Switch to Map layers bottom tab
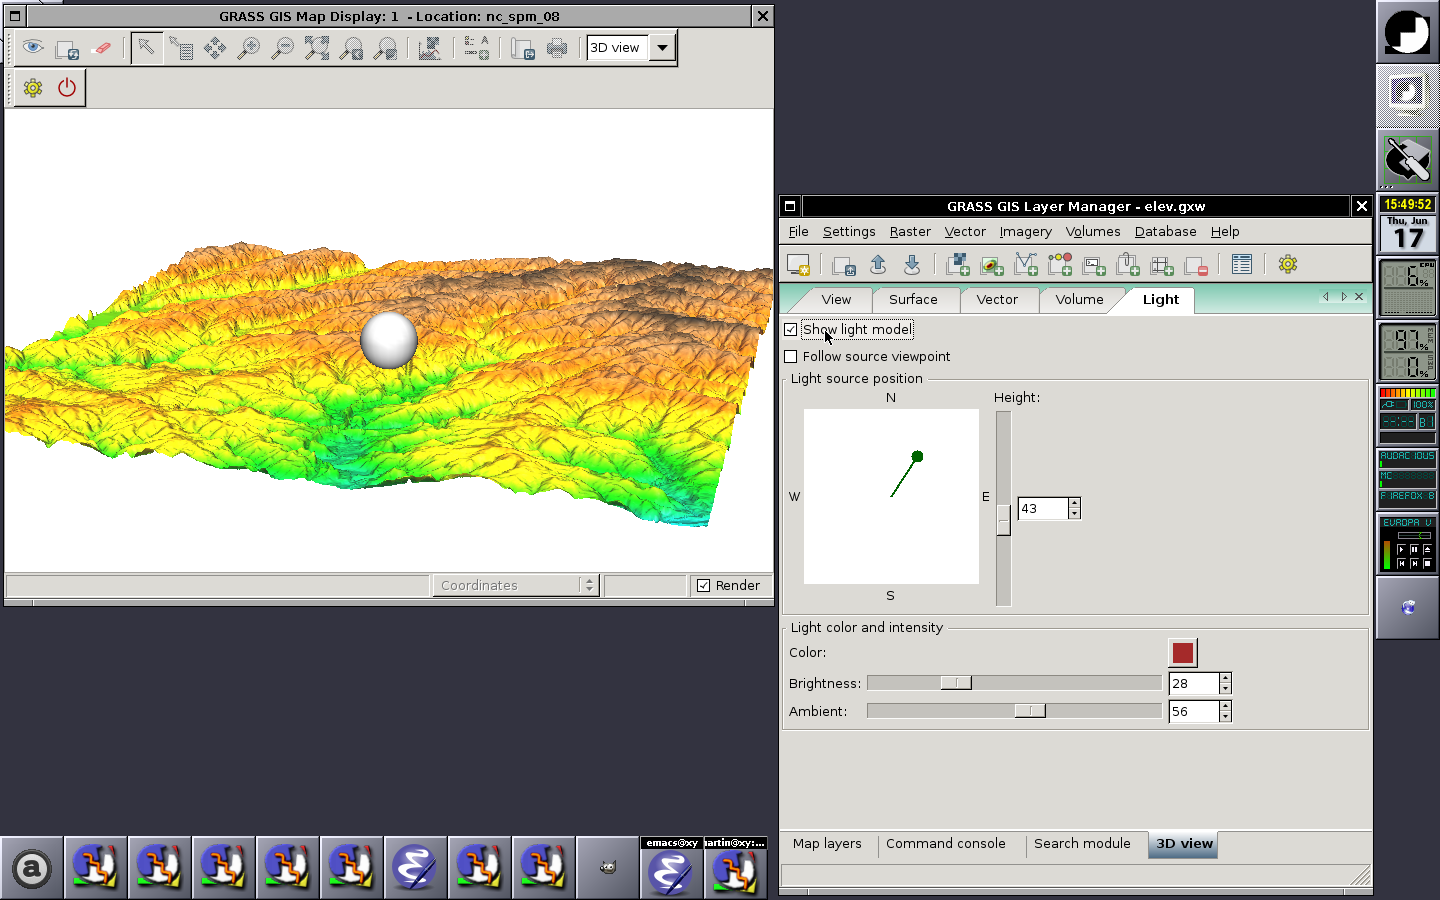The height and width of the screenshot is (900, 1440). (x=827, y=844)
